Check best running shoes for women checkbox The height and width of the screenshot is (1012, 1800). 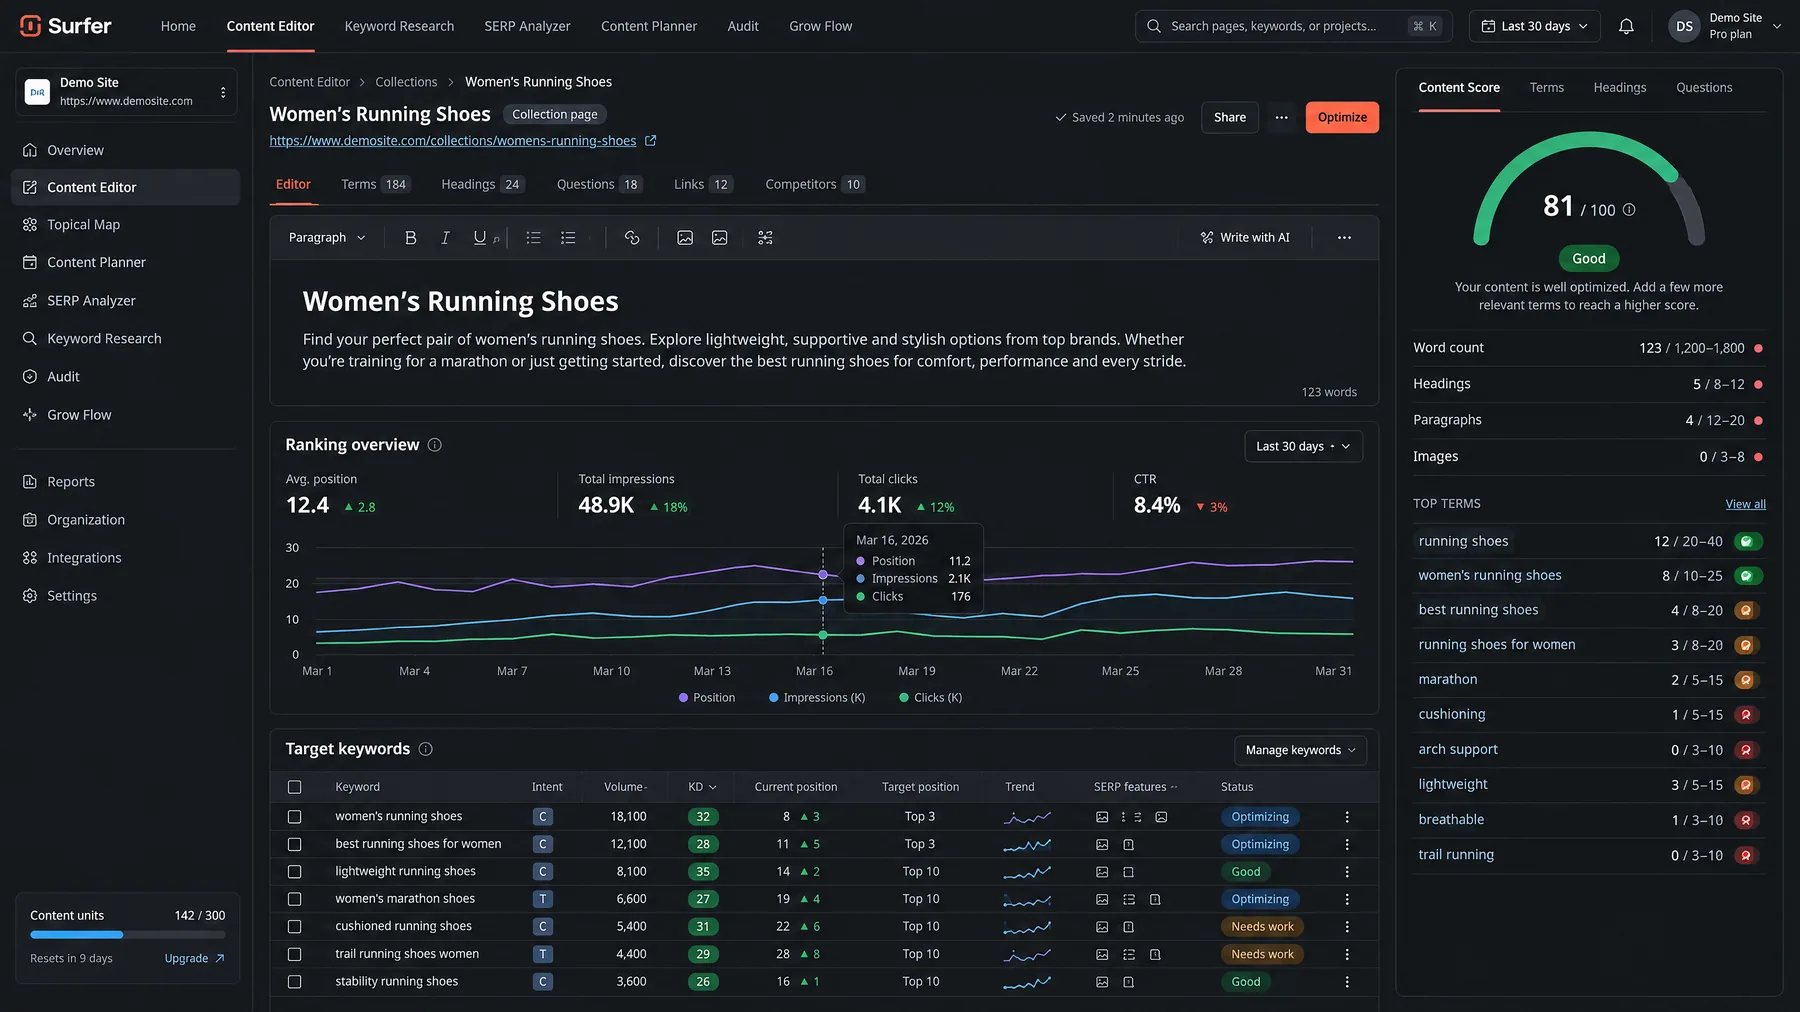click(294, 844)
